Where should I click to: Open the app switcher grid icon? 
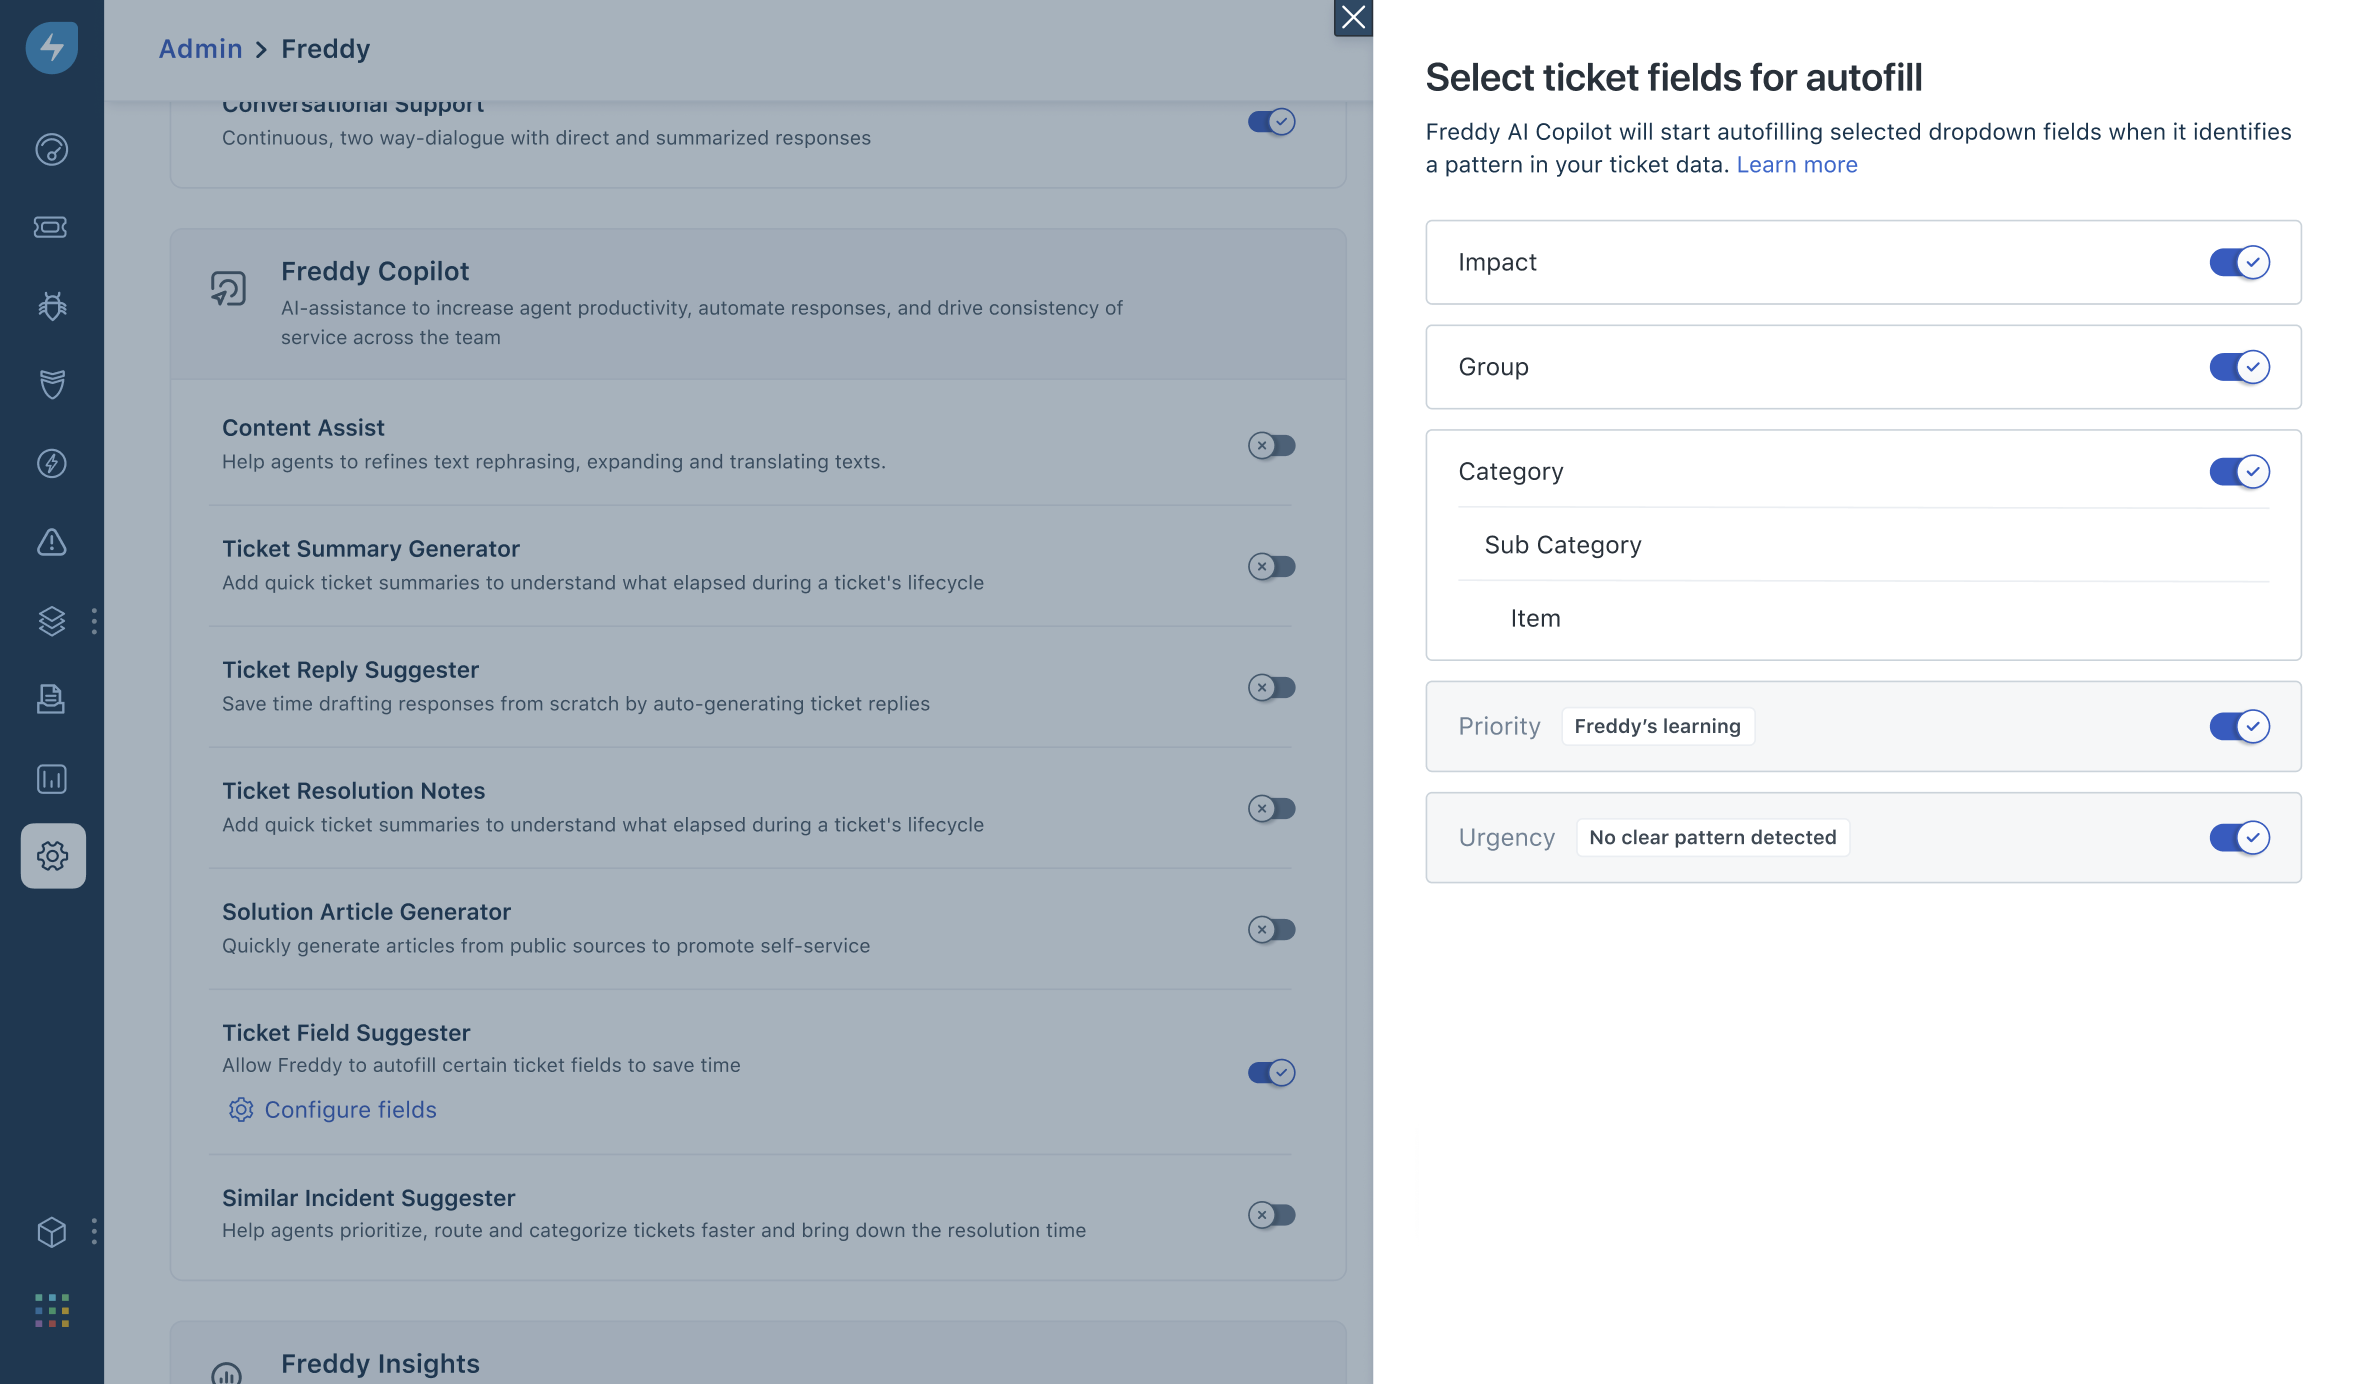tap(51, 1310)
